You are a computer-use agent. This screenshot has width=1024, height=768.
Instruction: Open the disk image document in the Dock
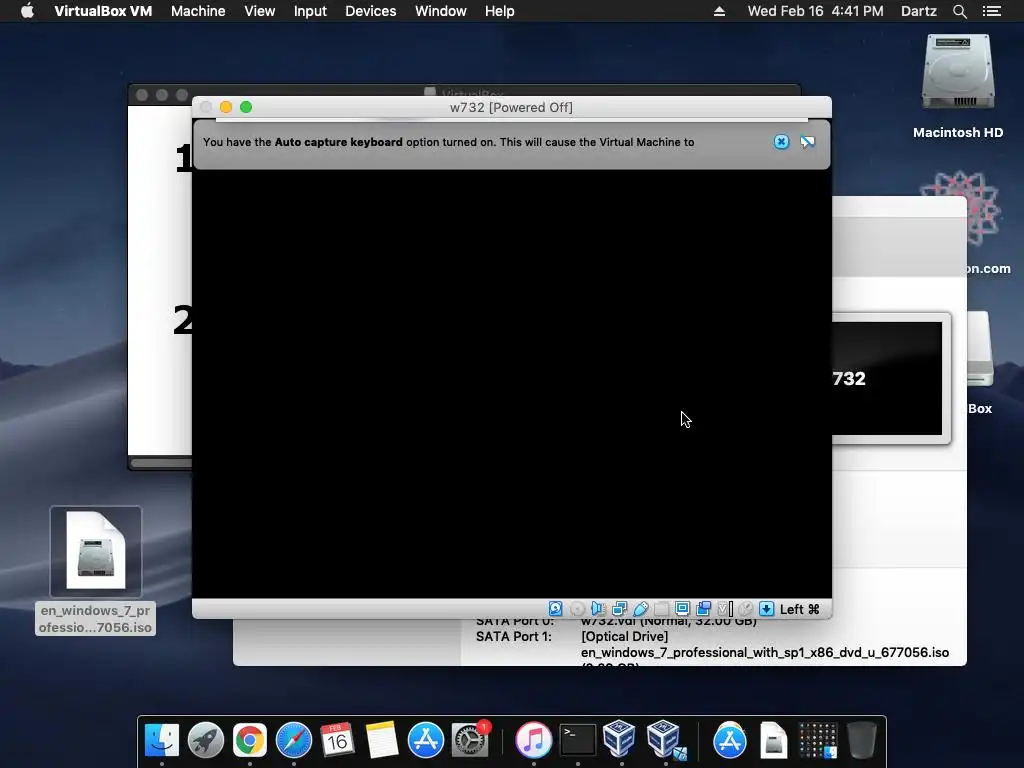[x=774, y=740]
